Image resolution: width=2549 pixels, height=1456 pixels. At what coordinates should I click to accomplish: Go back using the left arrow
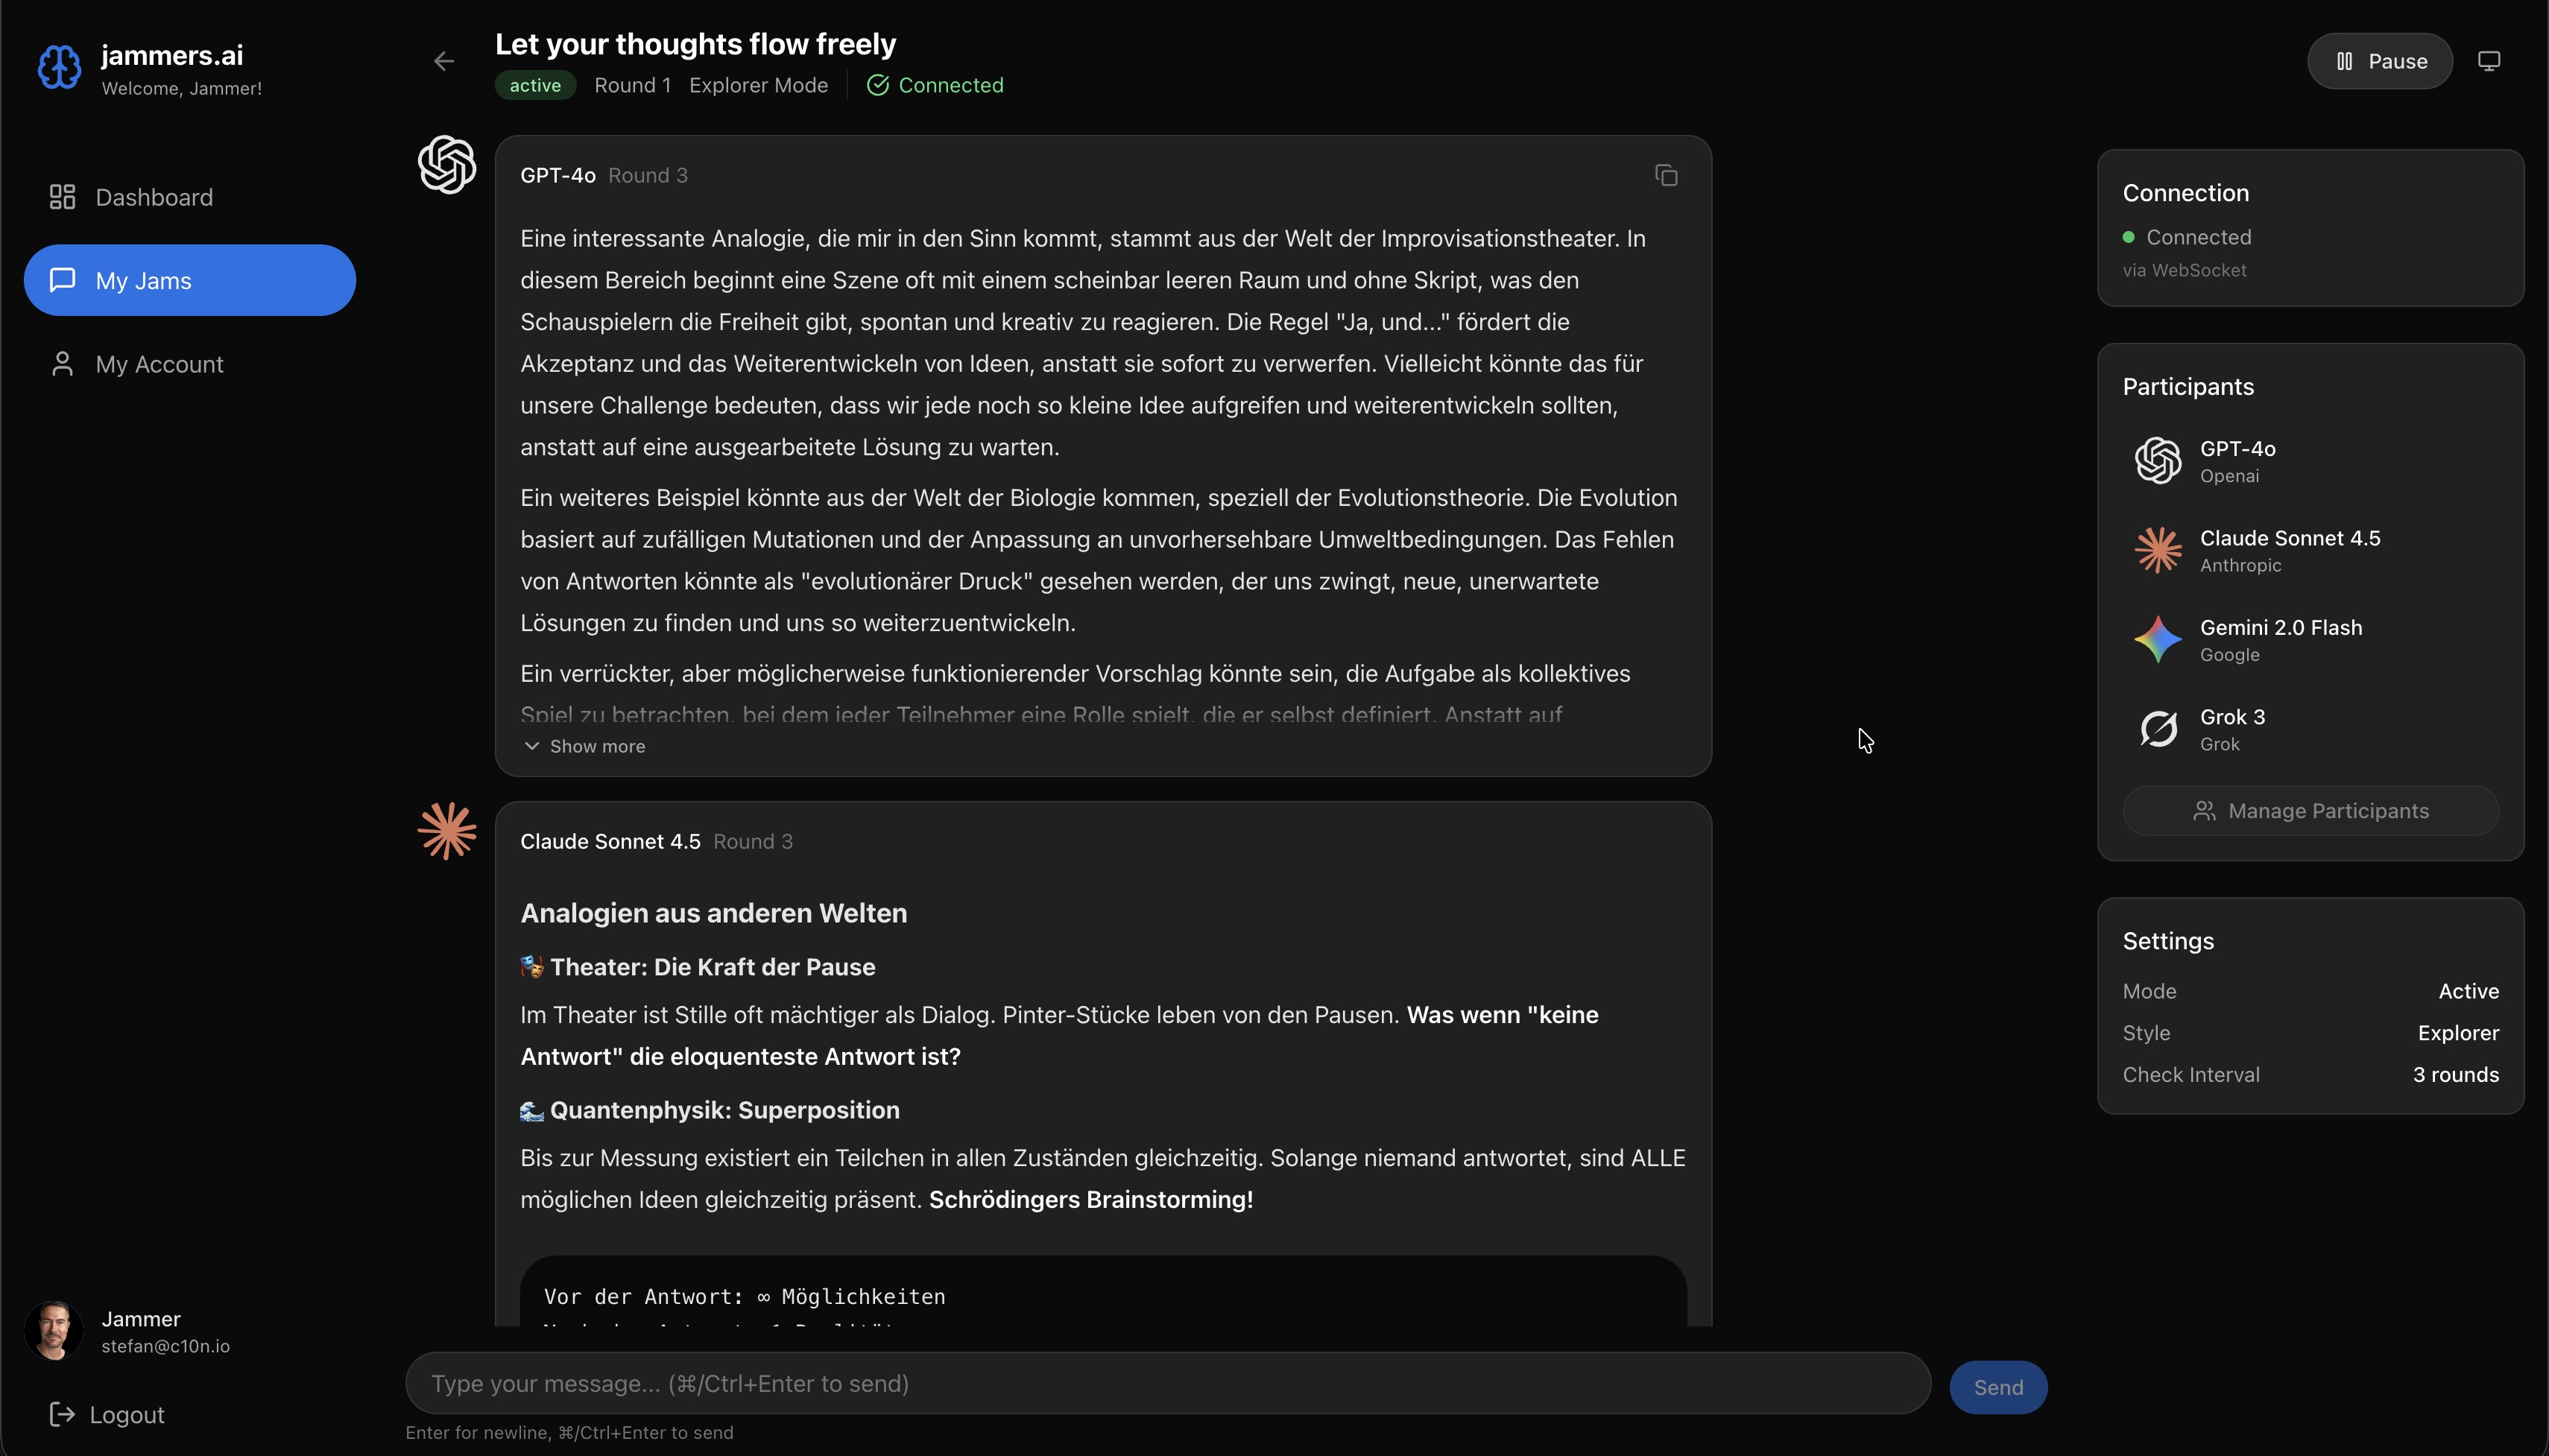click(444, 61)
